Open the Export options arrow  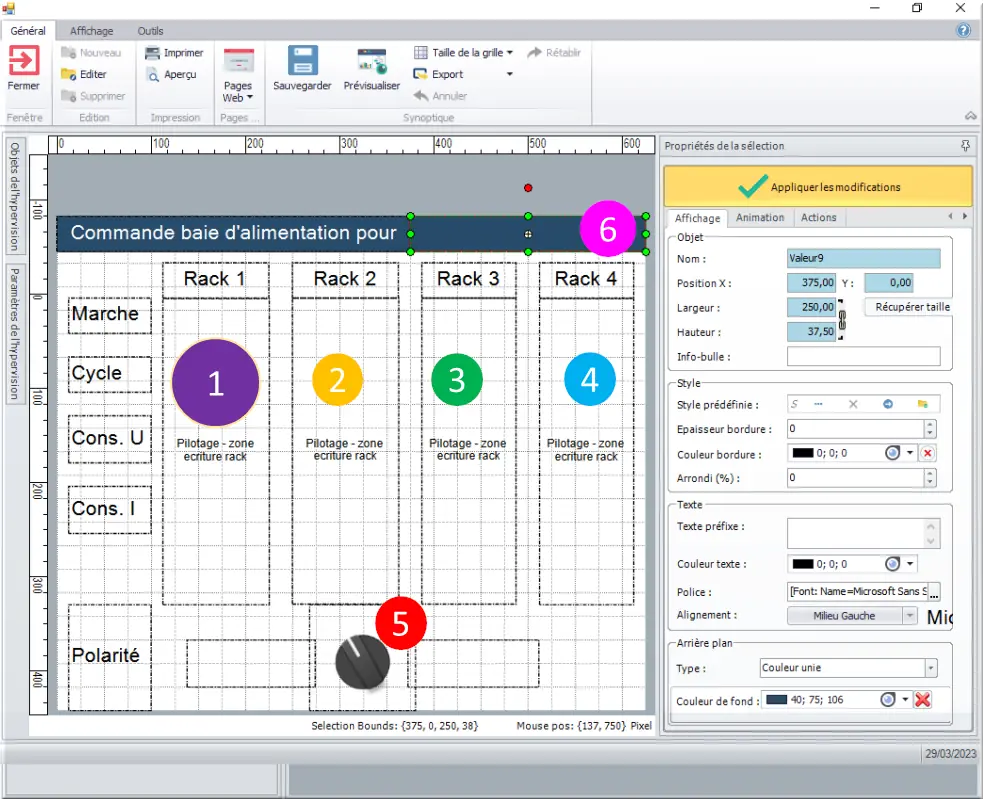[509, 74]
